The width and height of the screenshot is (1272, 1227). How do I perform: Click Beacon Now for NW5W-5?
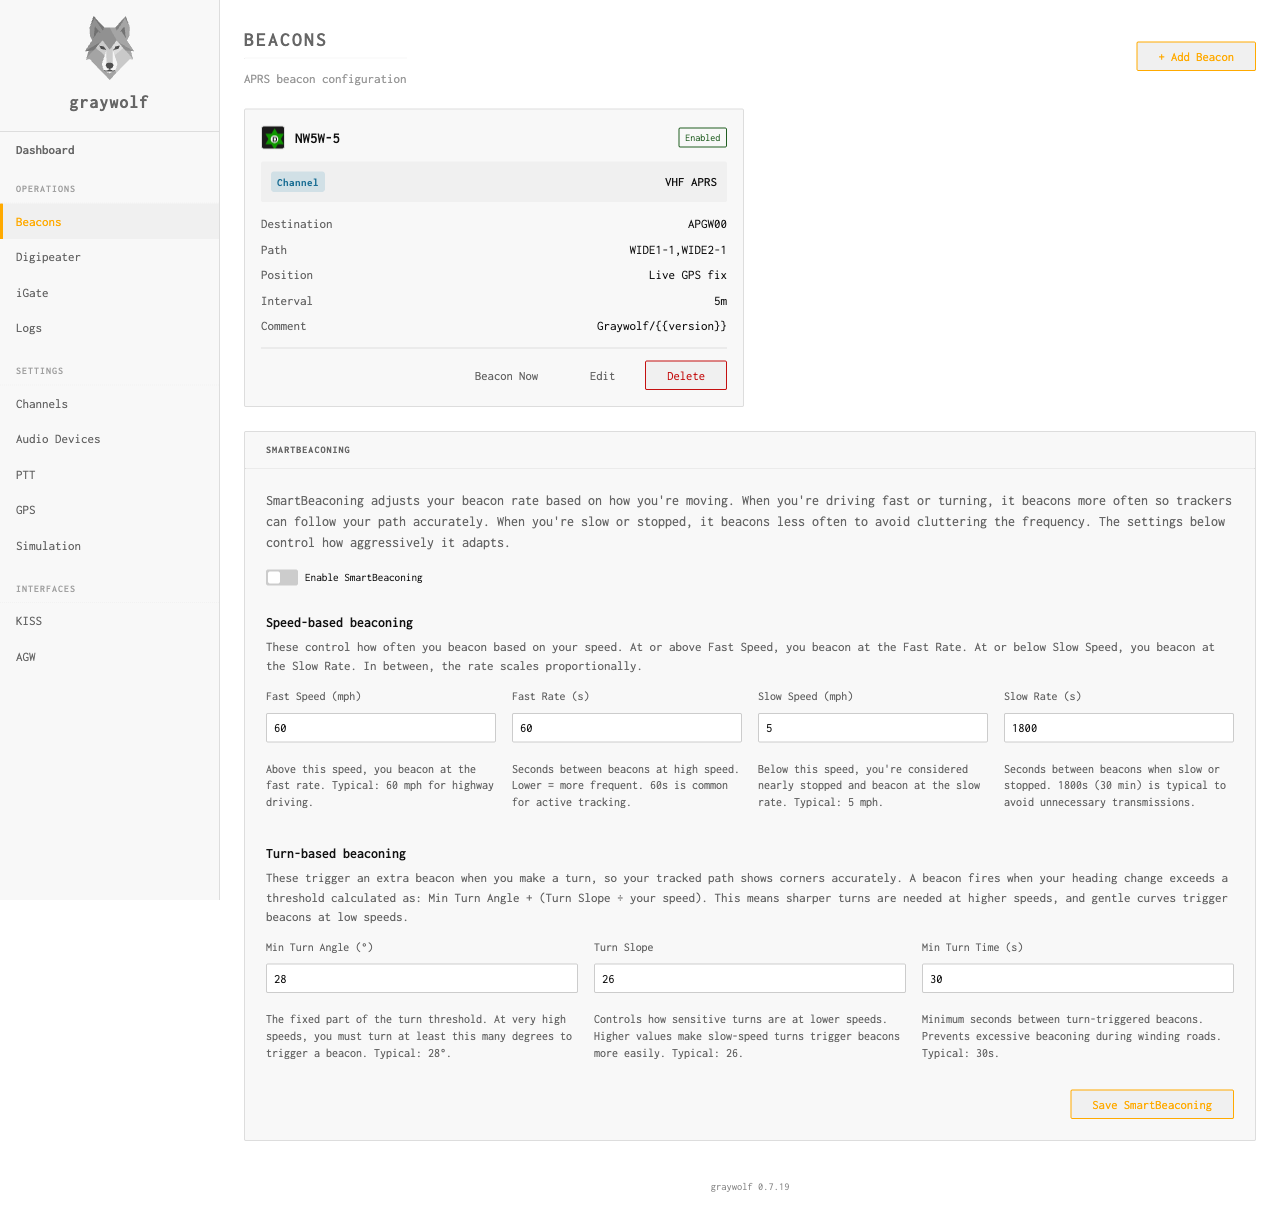(x=506, y=375)
